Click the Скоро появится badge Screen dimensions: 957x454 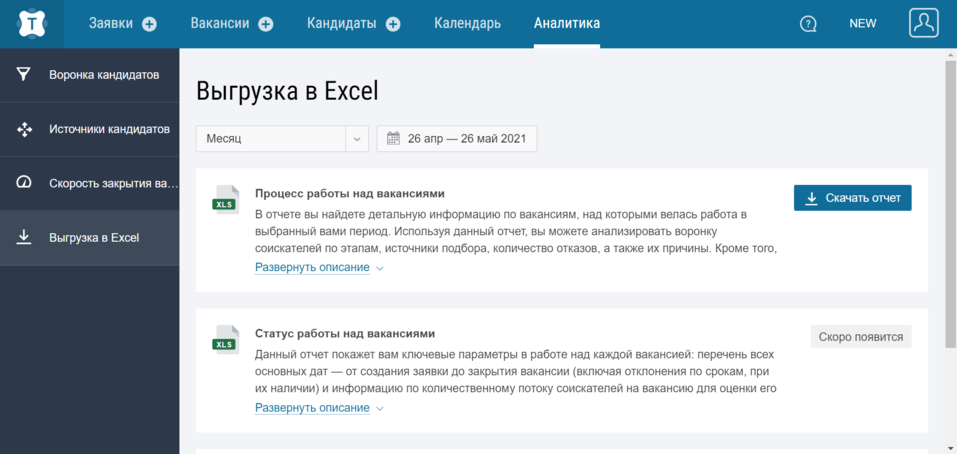[861, 336]
